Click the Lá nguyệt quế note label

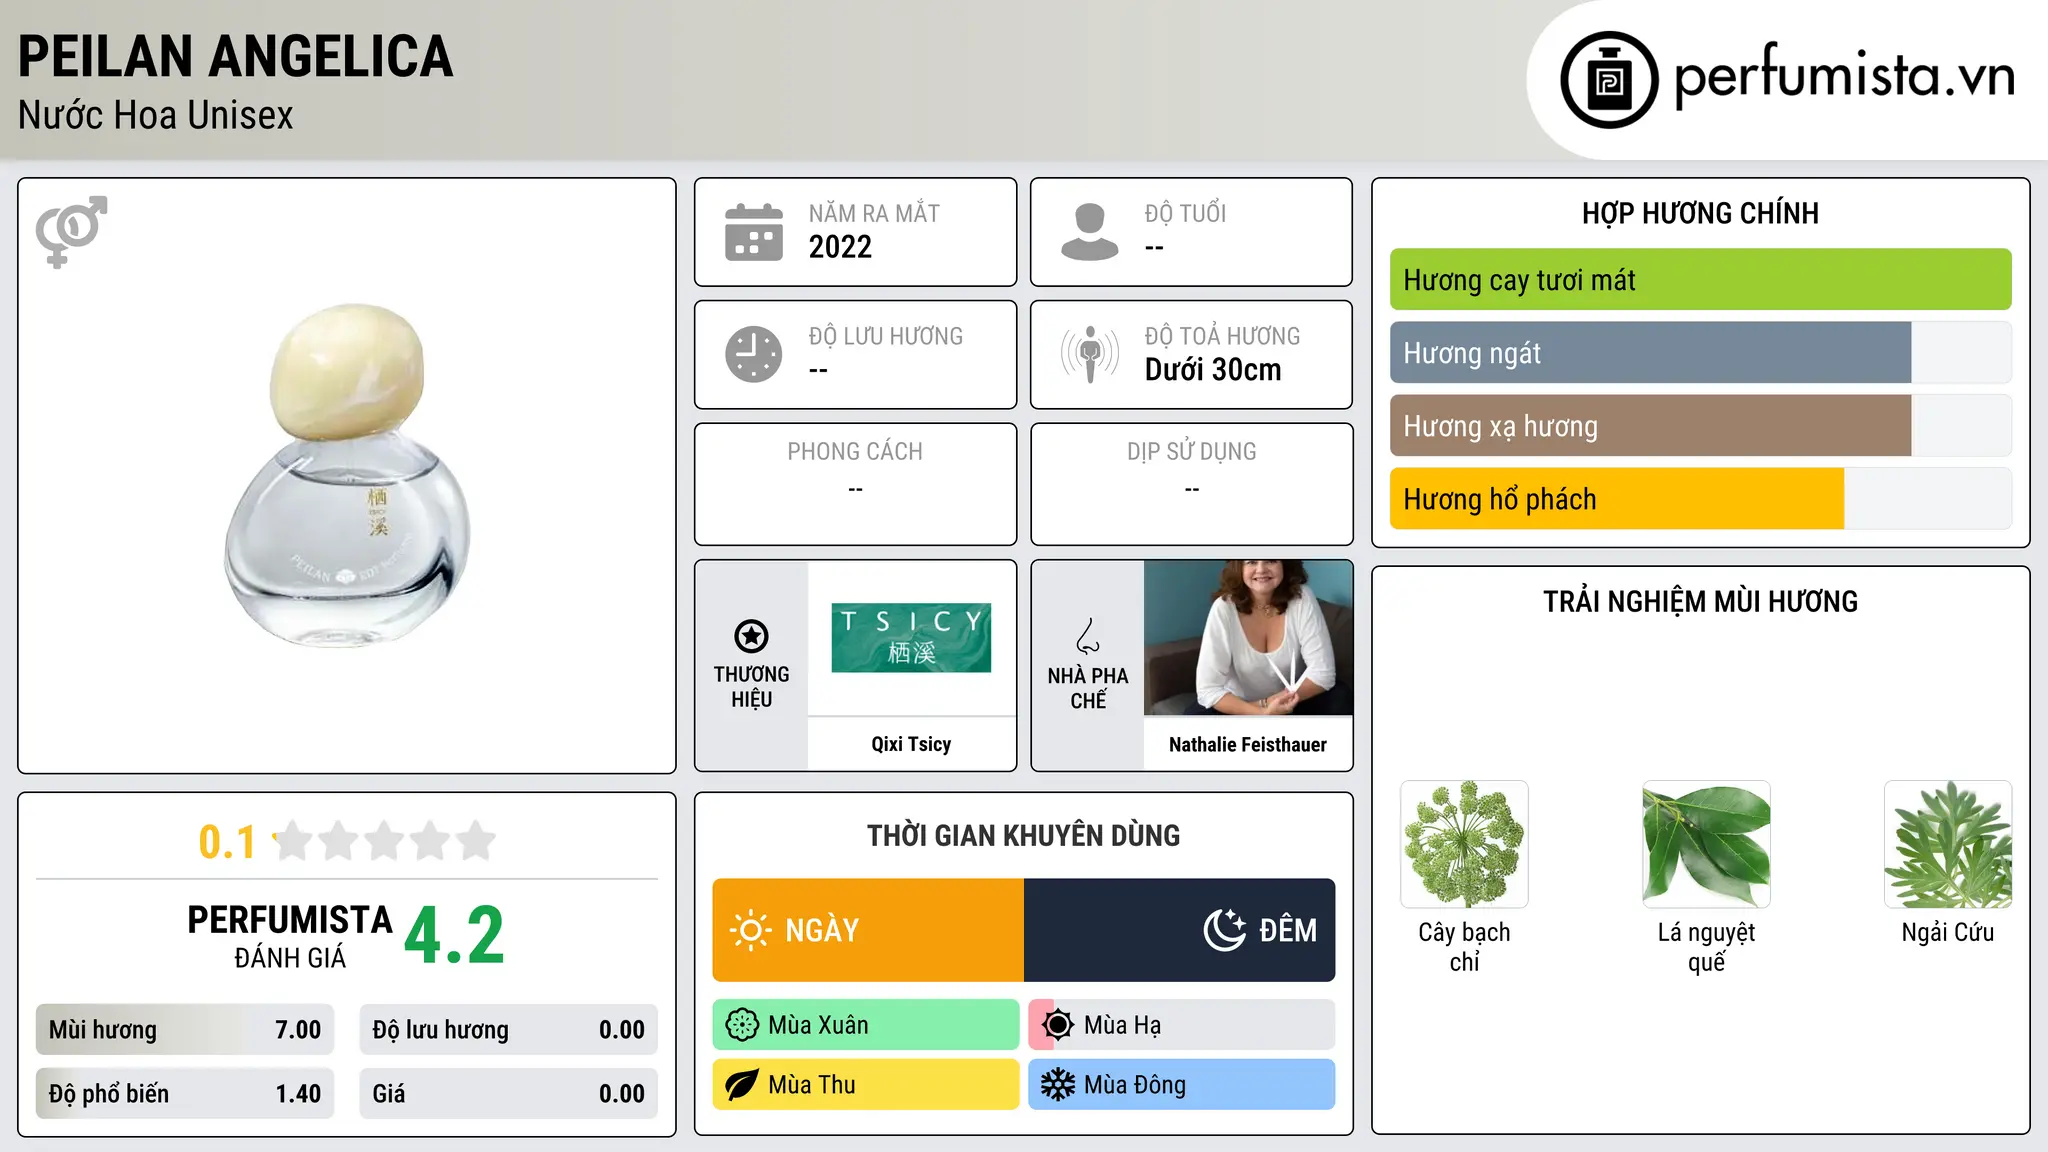pos(1706,947)
